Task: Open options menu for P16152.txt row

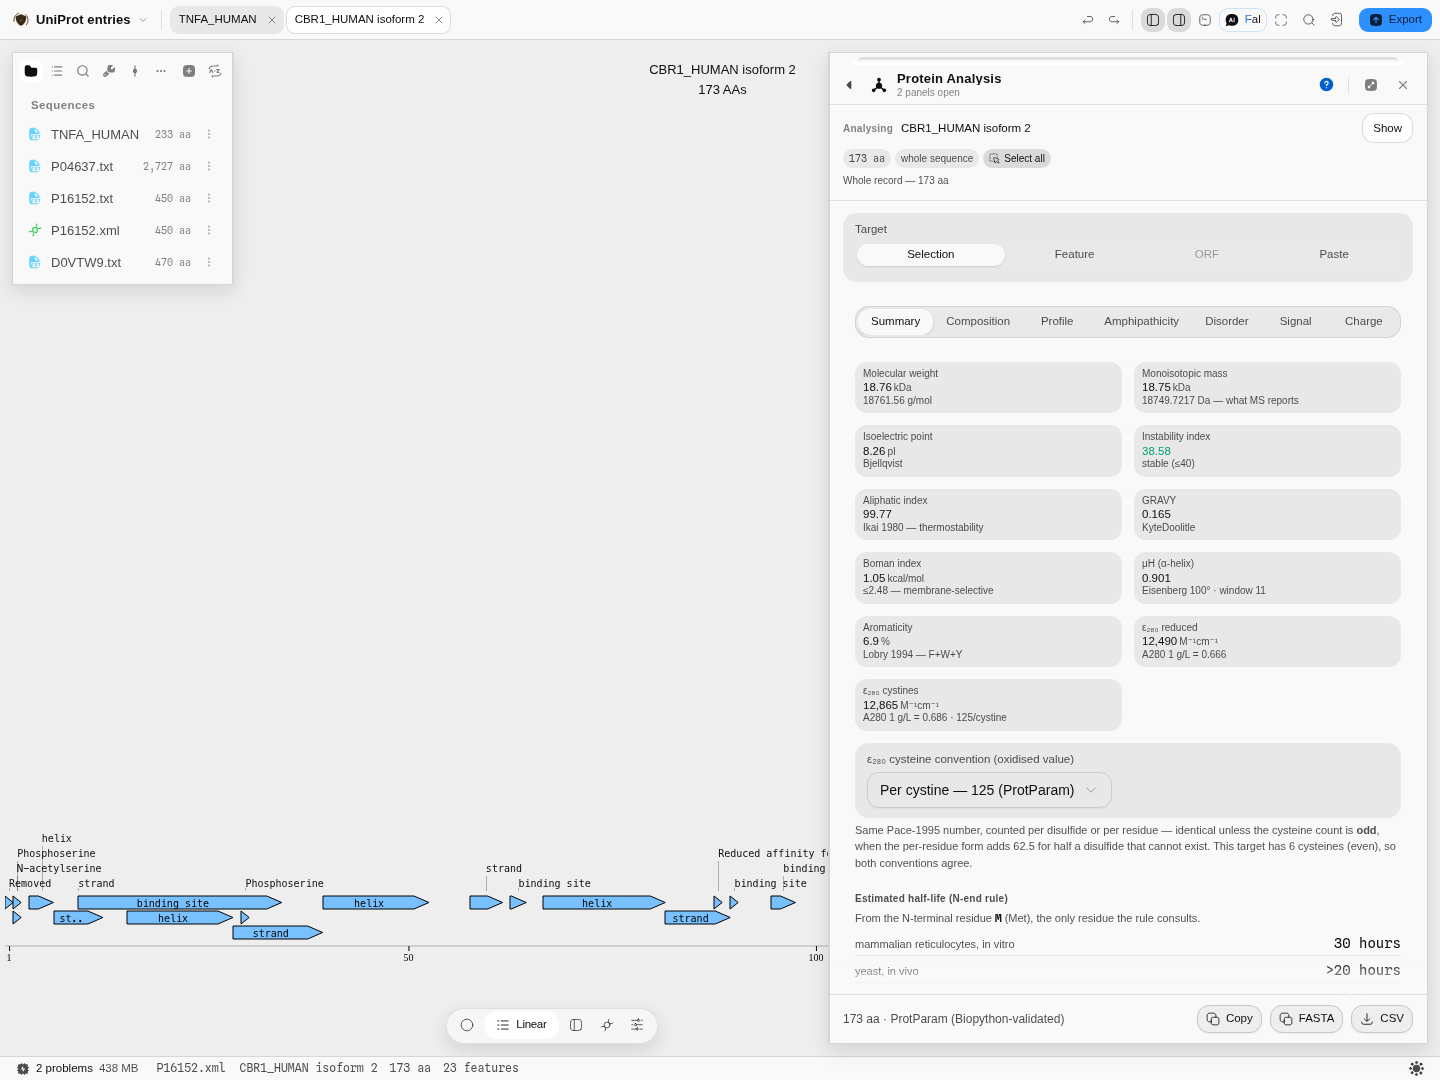Action: [209, 198]
